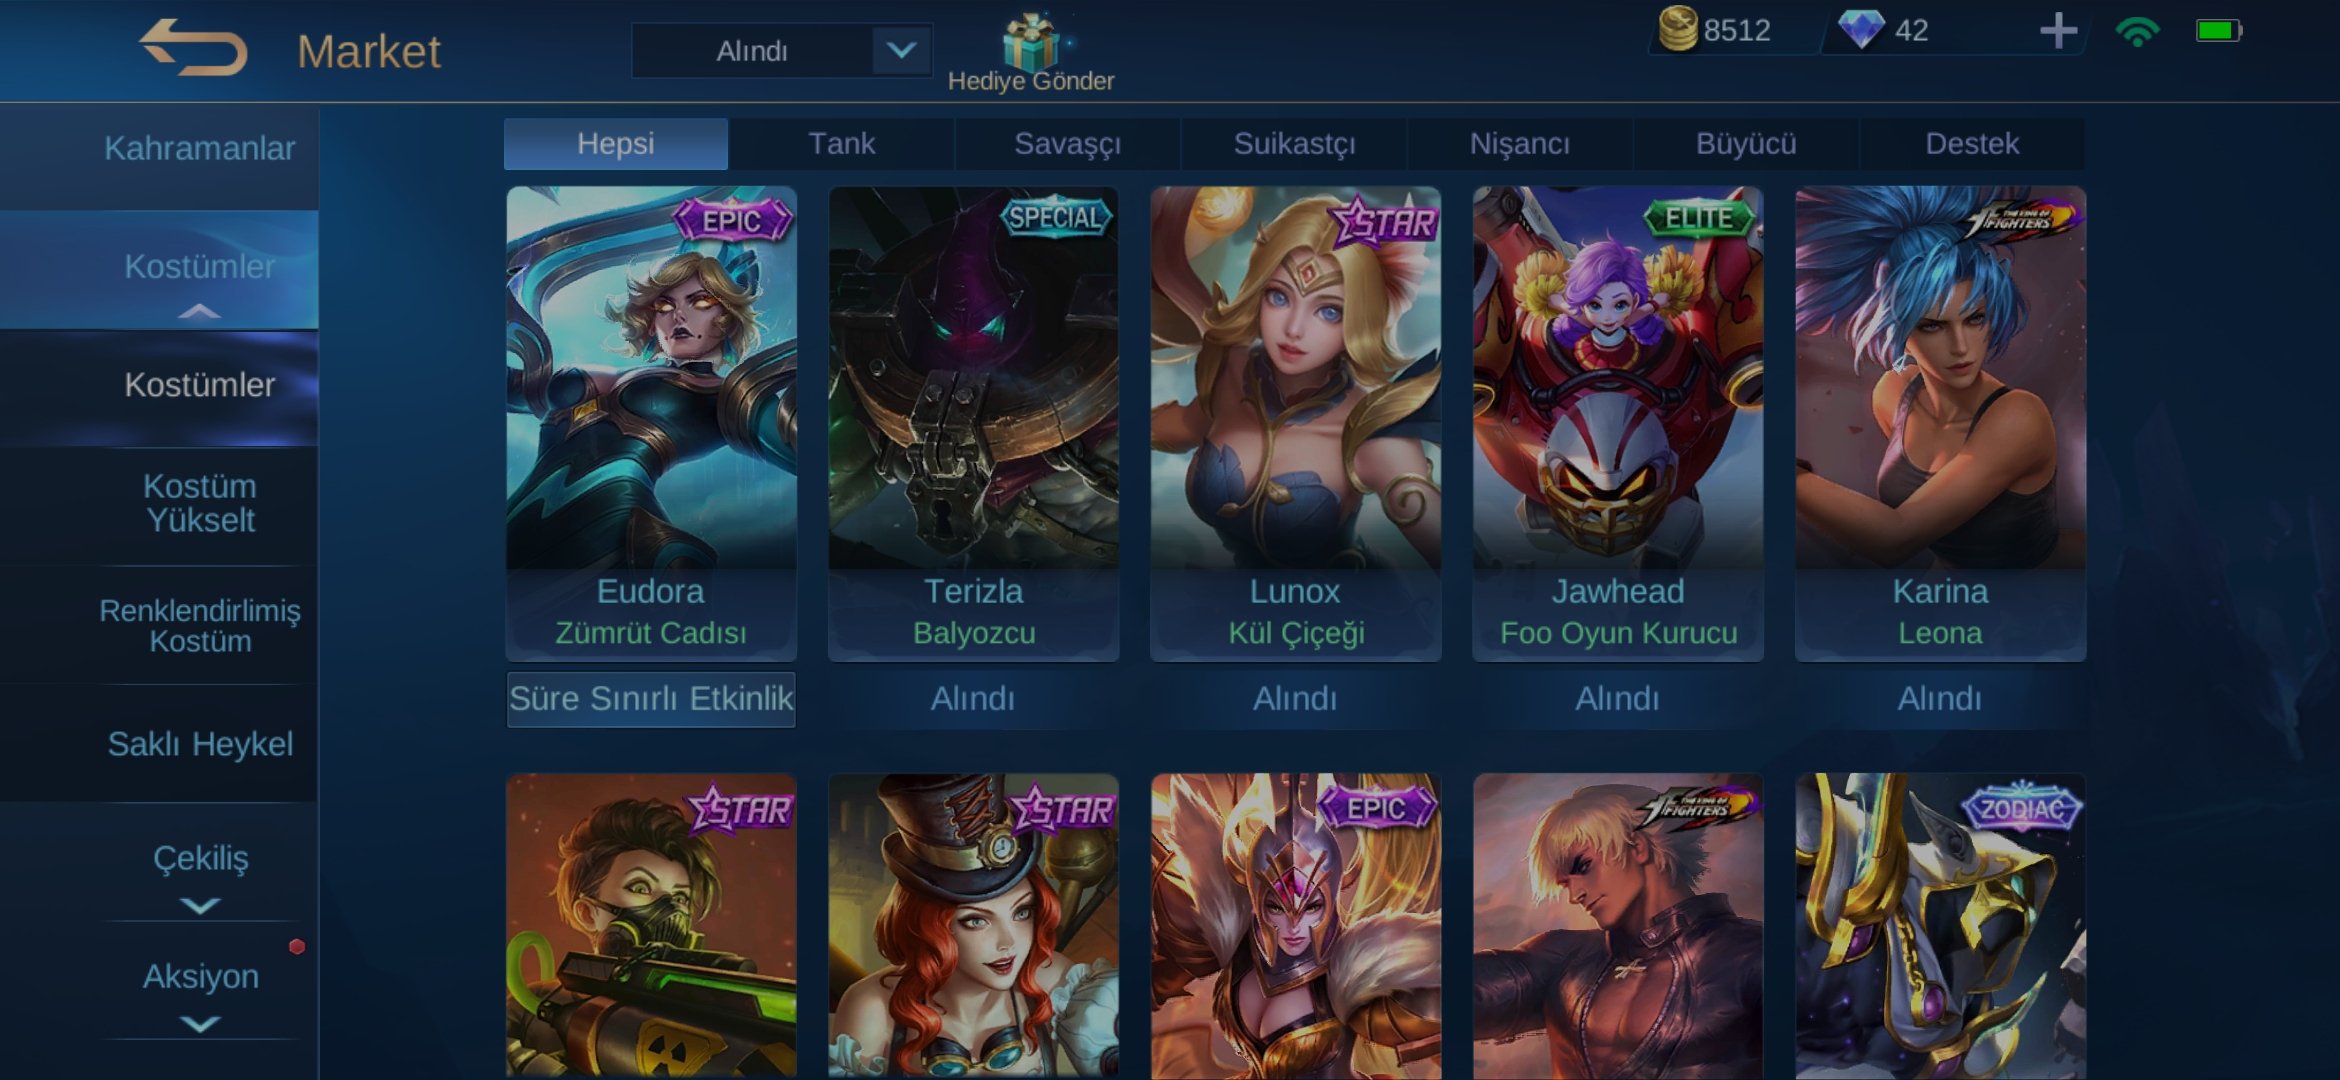Click the Süre Sınırlı Etkinlik button
This screenshot has width=2340, height=1080.
click(651, 699)
